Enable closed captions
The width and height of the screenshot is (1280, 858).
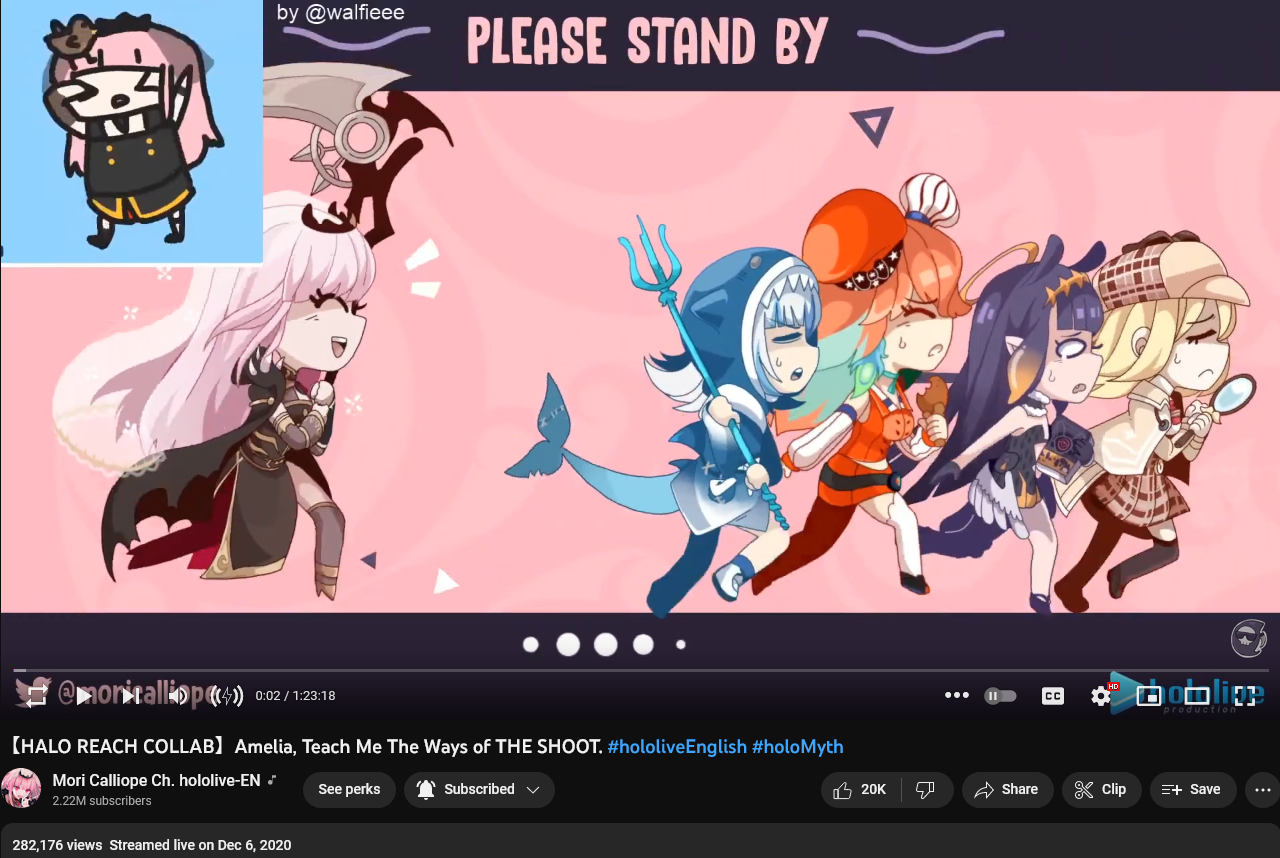click(1053, 696)
